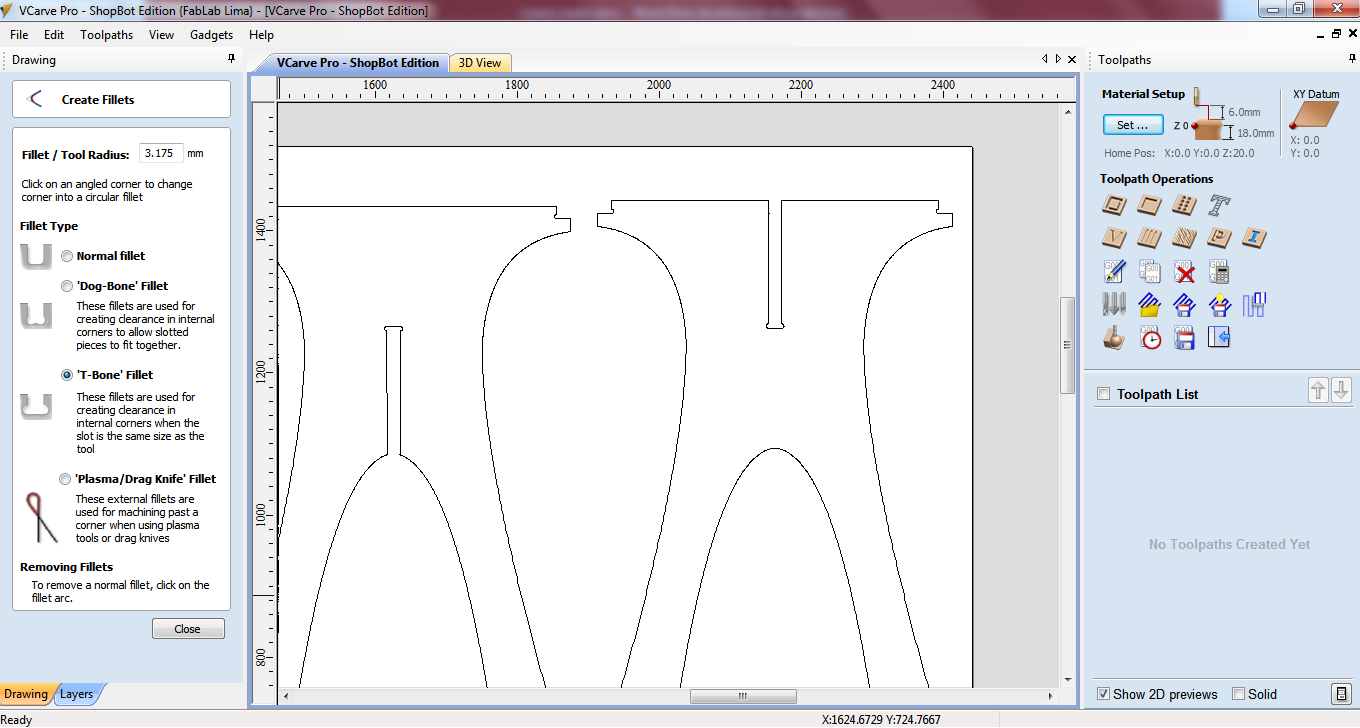Select the Pocket toolpath icon
This screenshot has width=1360, height=728.
point(1150,206)
